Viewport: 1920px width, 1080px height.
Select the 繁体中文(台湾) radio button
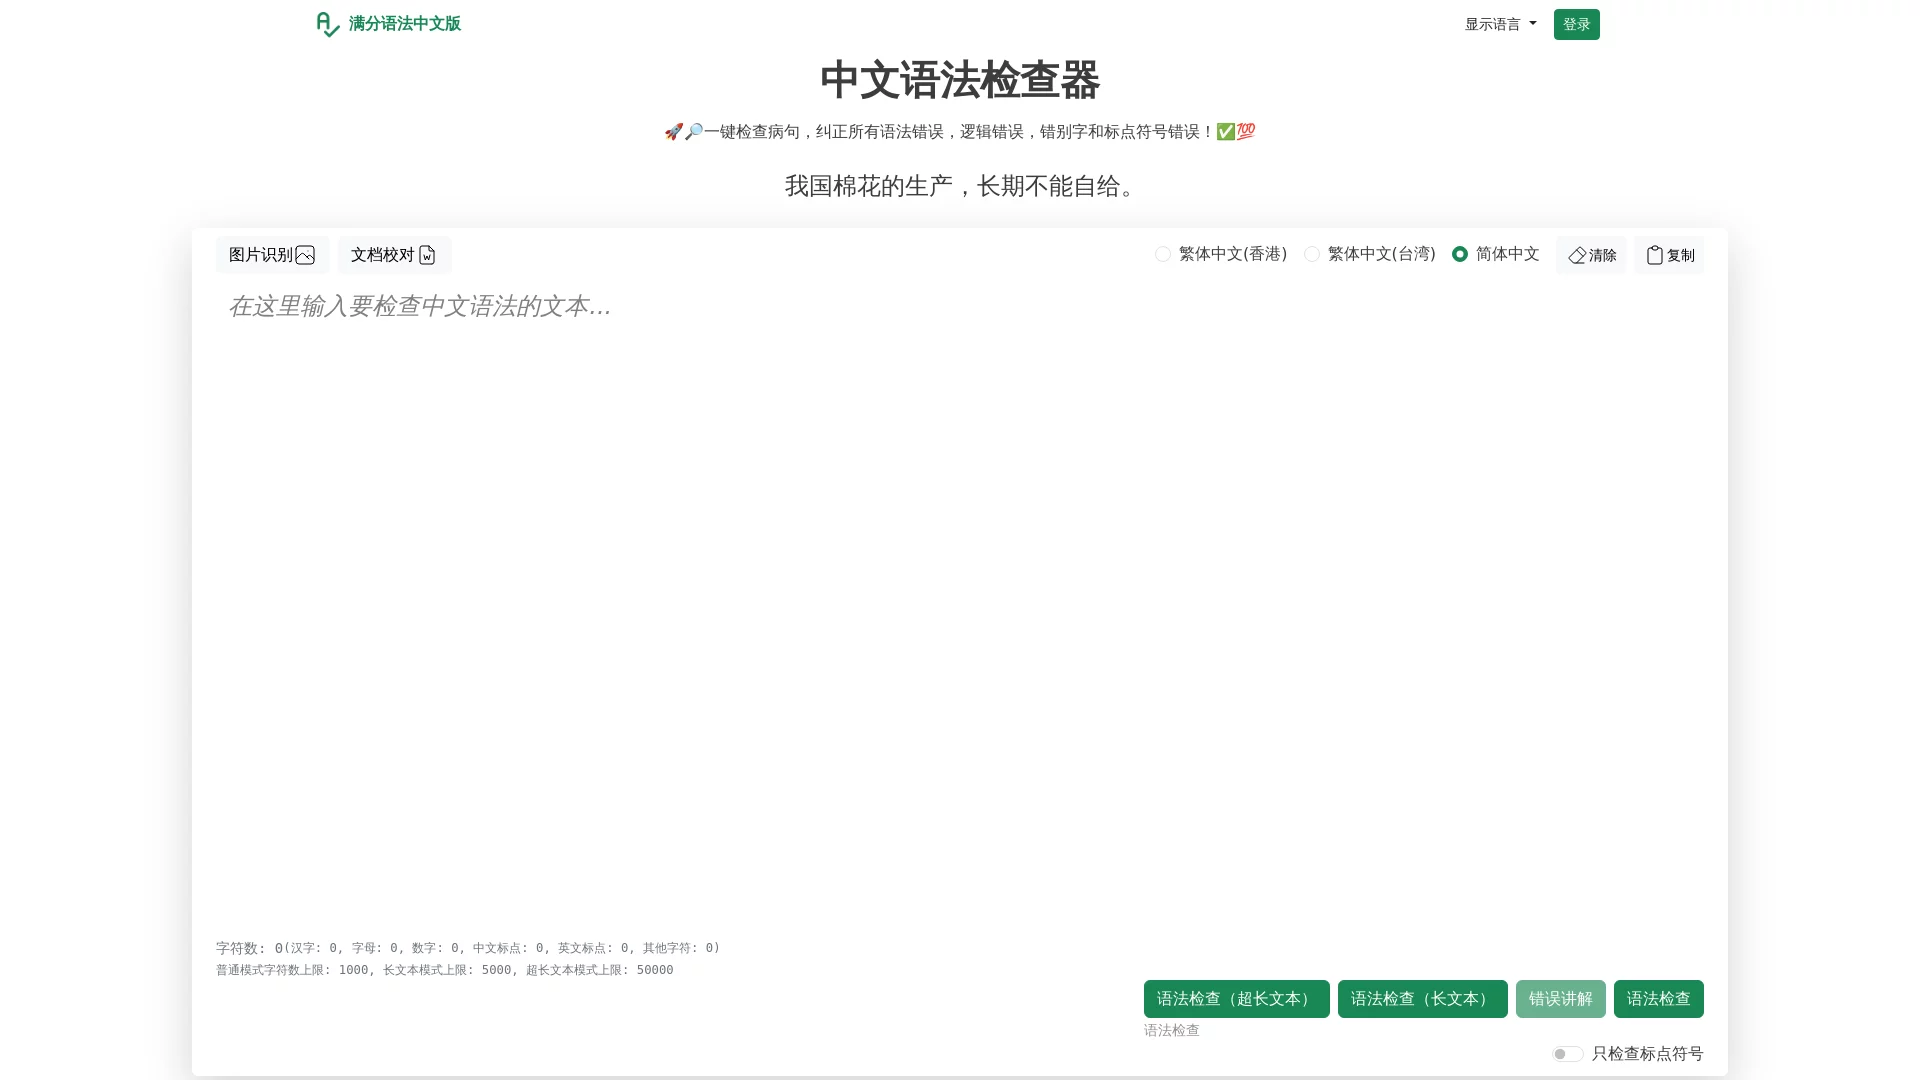pos(1311,254)
